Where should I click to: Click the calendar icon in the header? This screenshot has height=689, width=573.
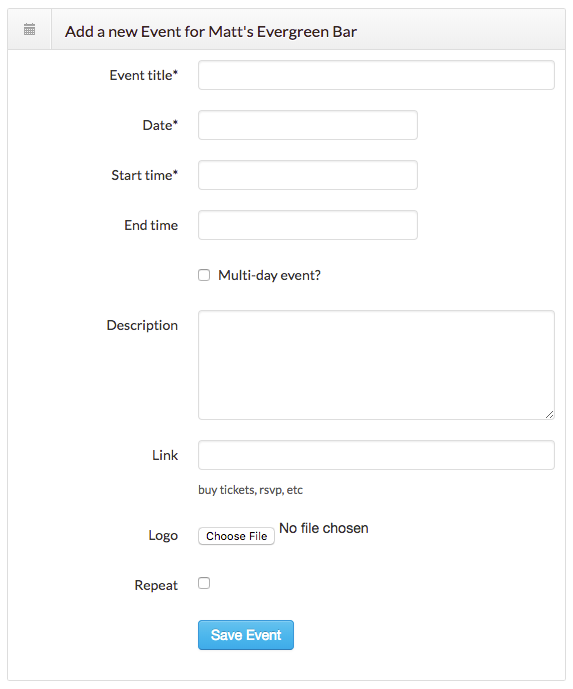tap(29, 30)
